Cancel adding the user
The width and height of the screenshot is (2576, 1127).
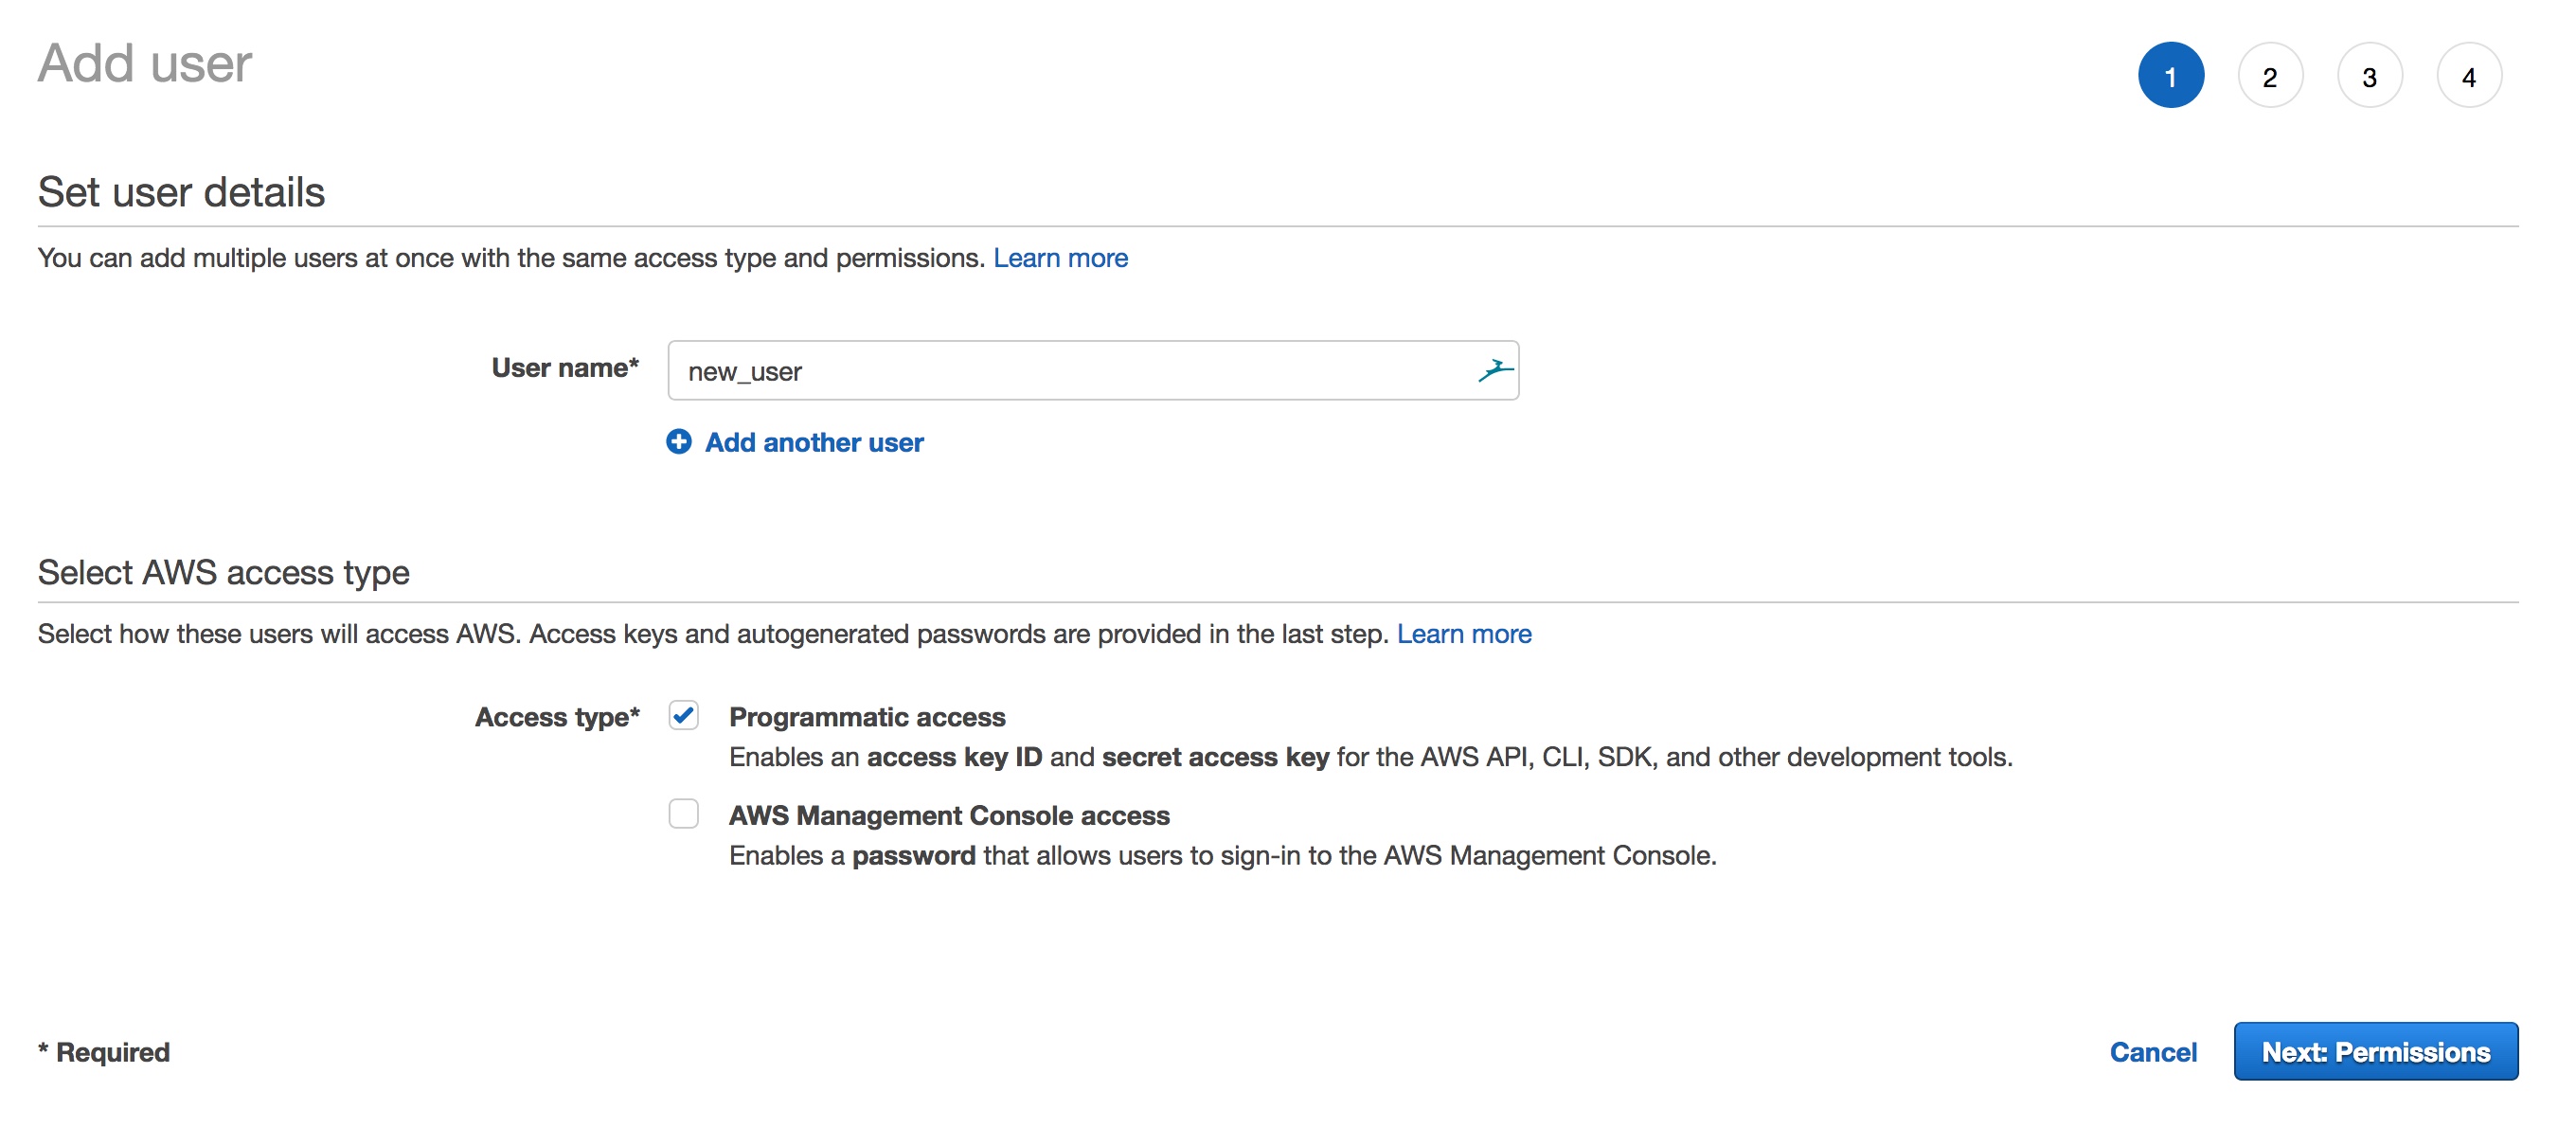coord(2153,1053)
